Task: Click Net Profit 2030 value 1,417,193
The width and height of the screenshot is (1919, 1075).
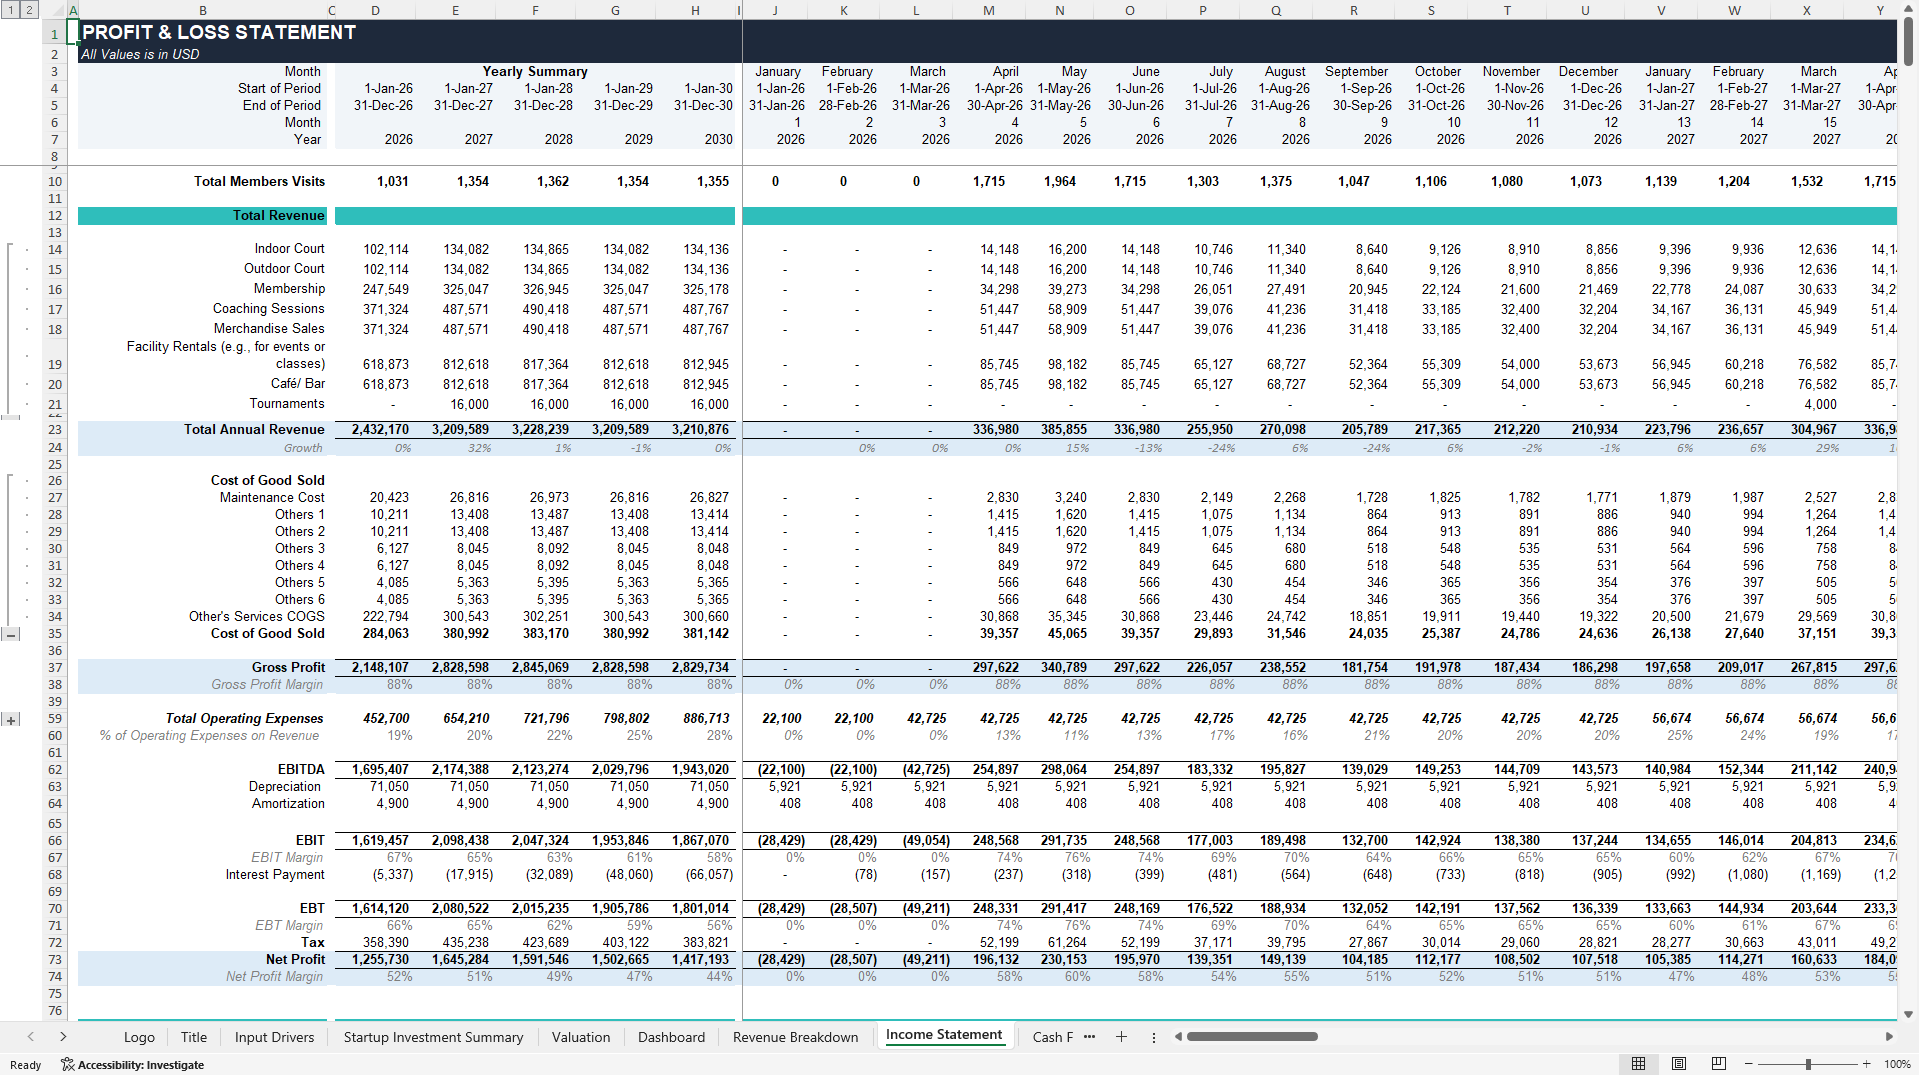Action: (701, 960)
